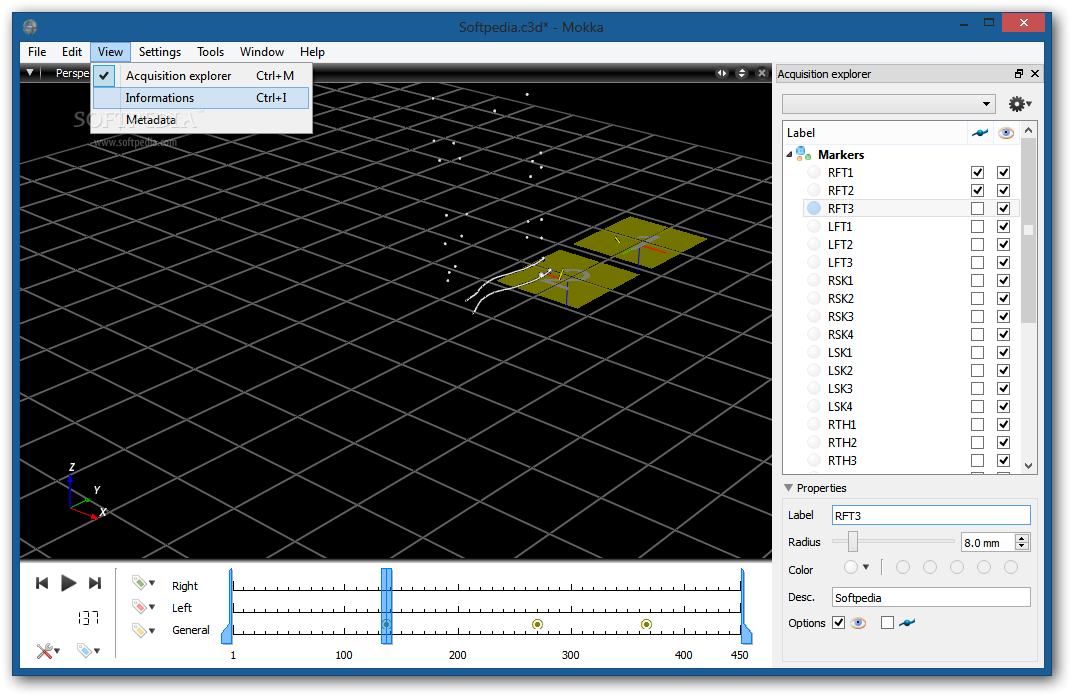Open the Edit menu
The image size is (1072, 696).
point(72,51)
